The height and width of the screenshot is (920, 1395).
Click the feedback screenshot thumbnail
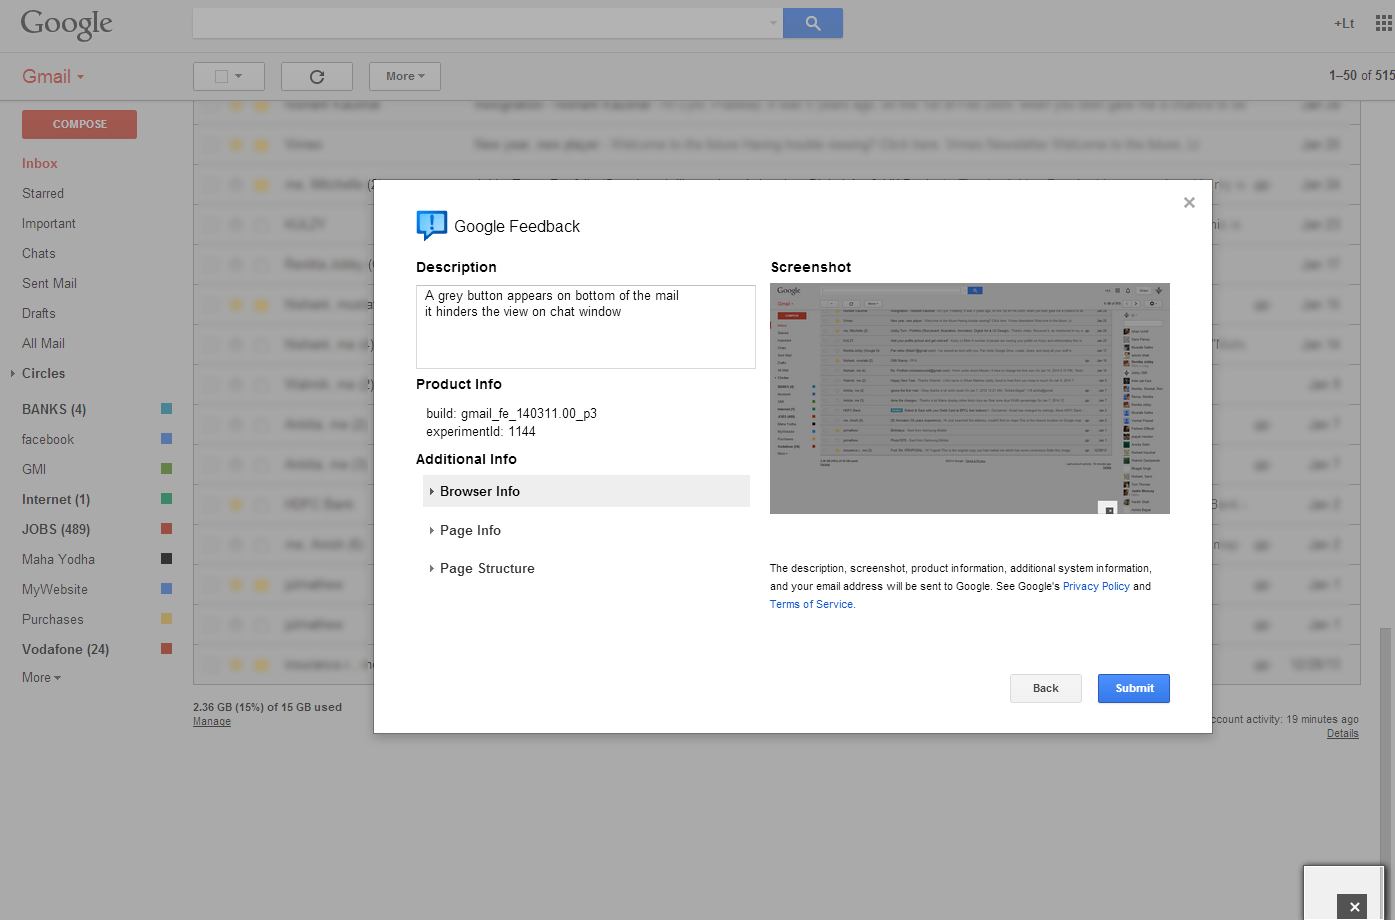click(970, 399)
